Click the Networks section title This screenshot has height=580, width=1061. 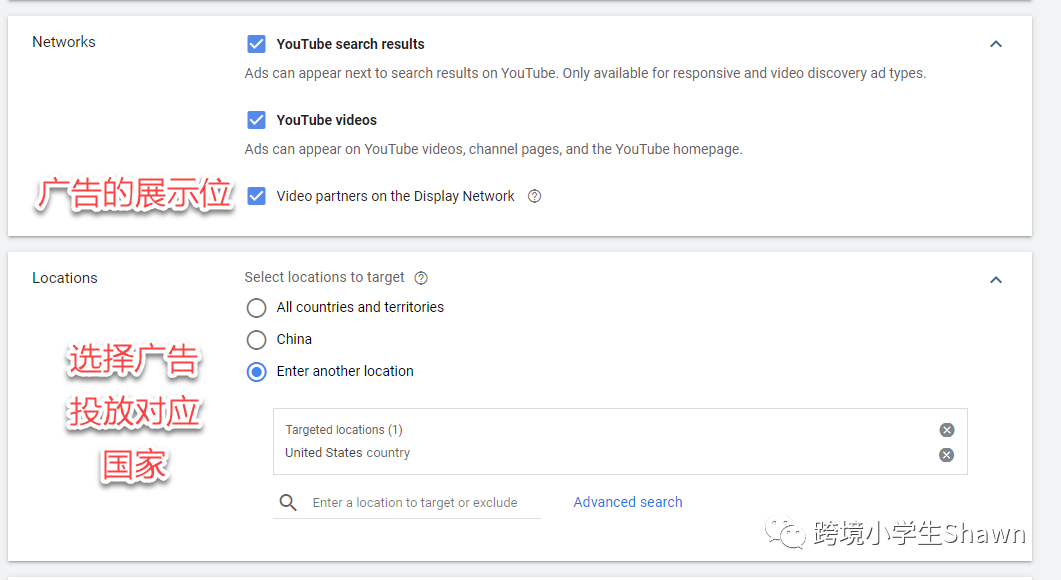coord(64,42)
